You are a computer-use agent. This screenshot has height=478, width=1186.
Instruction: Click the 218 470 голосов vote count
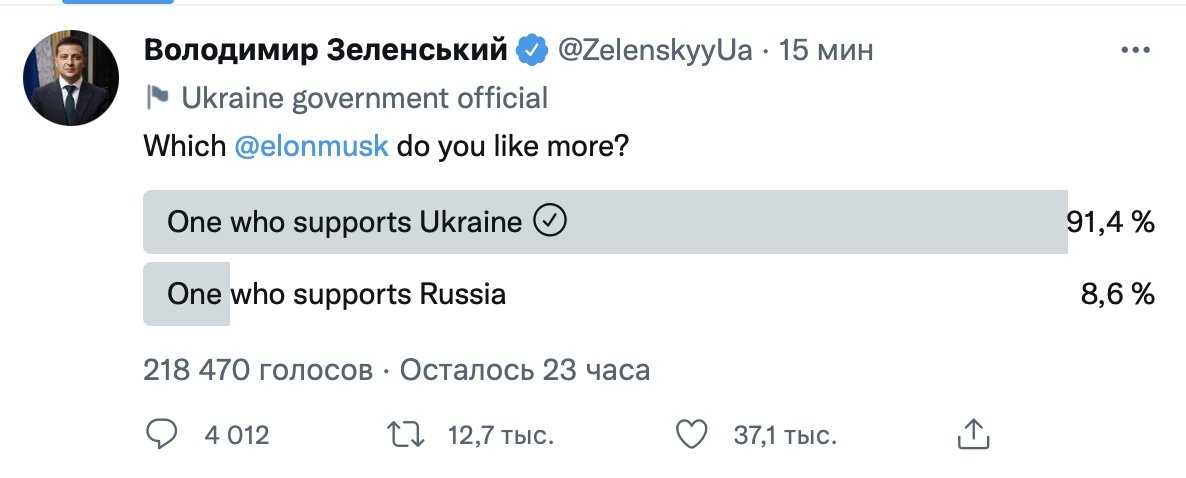[x=257, y=371]
